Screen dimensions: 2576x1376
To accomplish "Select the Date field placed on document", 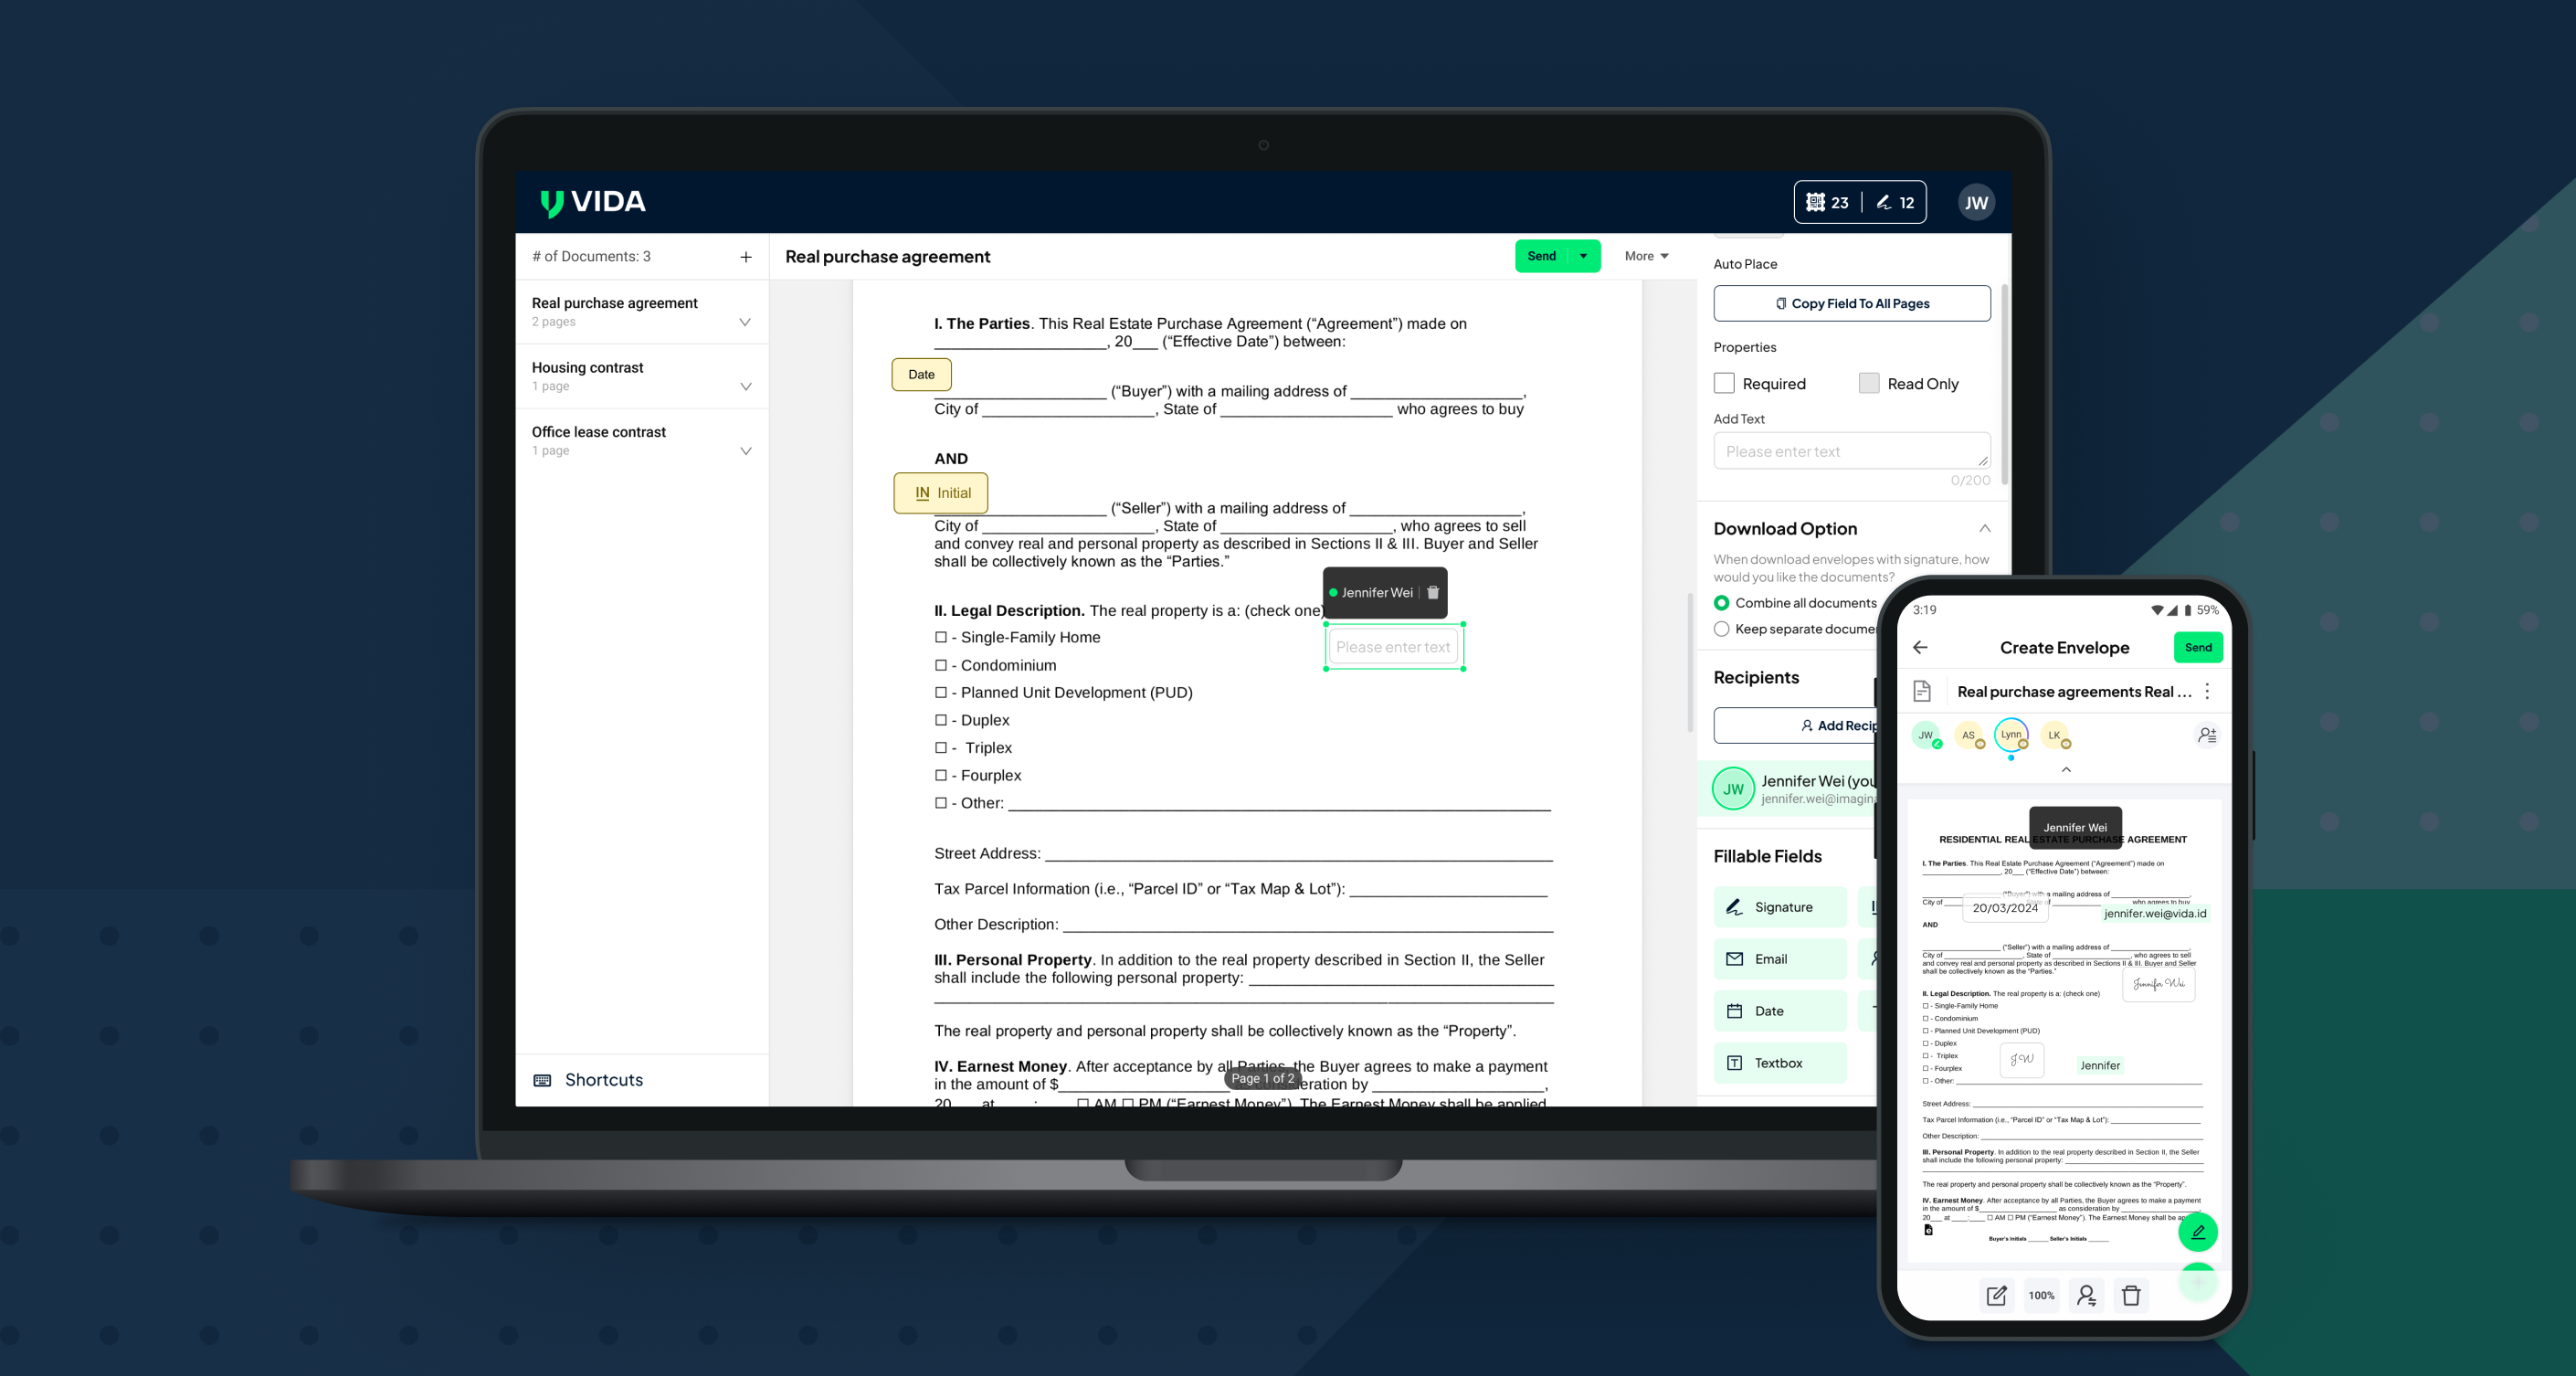I will pyautogui.click(x=921, y=375).
